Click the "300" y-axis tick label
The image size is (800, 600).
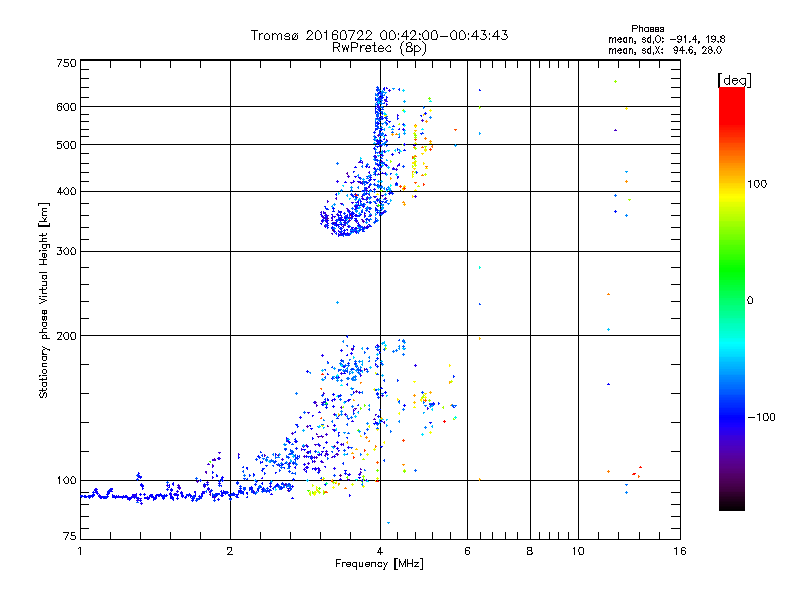coord(66,252)
